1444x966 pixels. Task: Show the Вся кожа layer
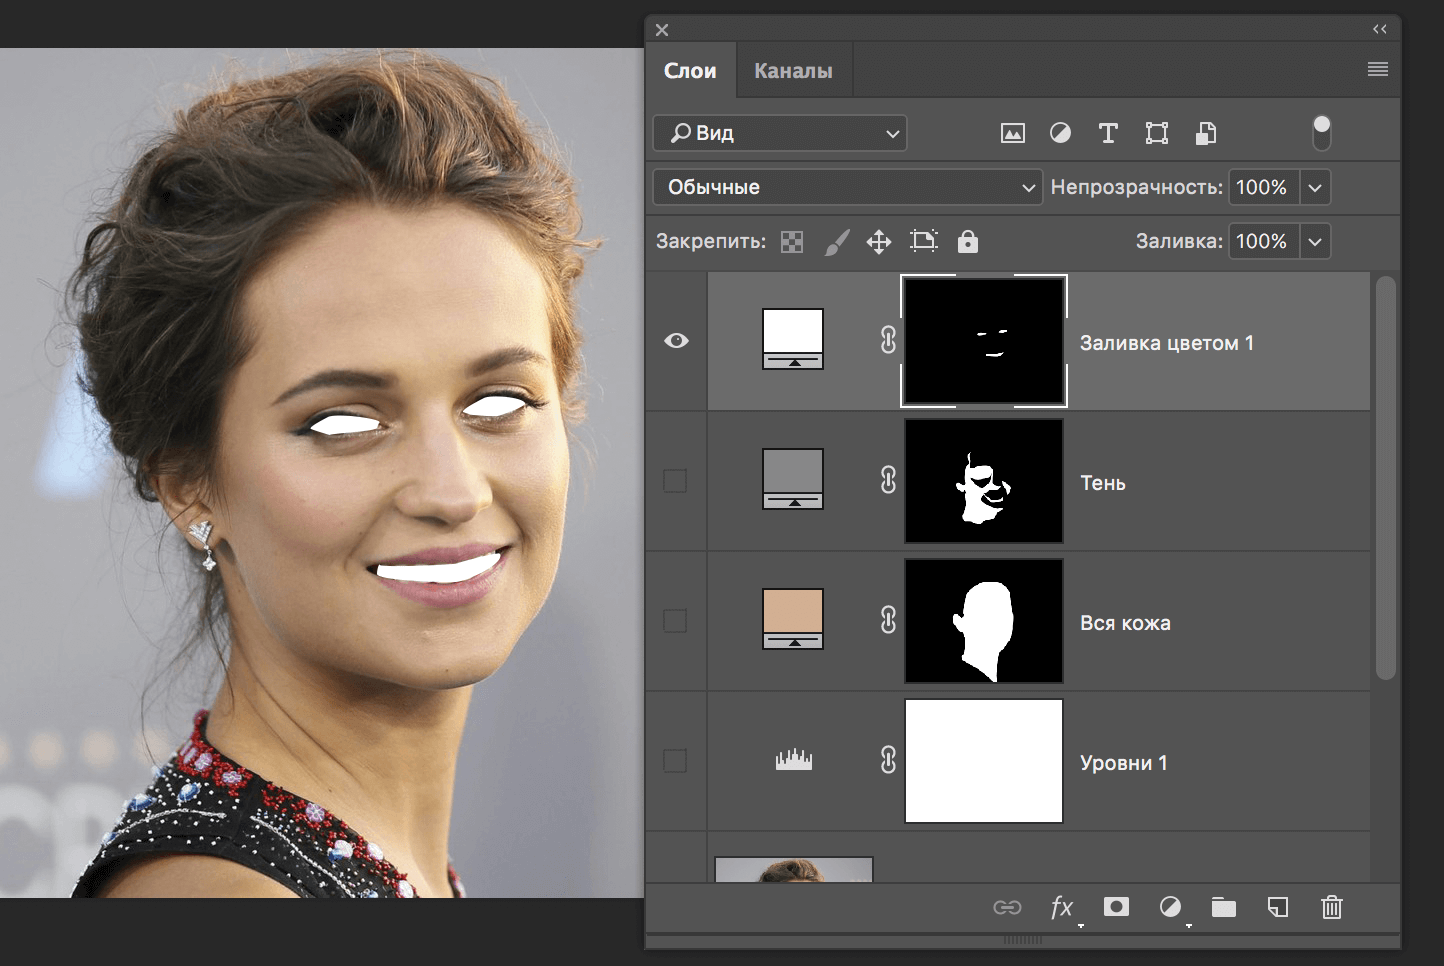point(676,621)
